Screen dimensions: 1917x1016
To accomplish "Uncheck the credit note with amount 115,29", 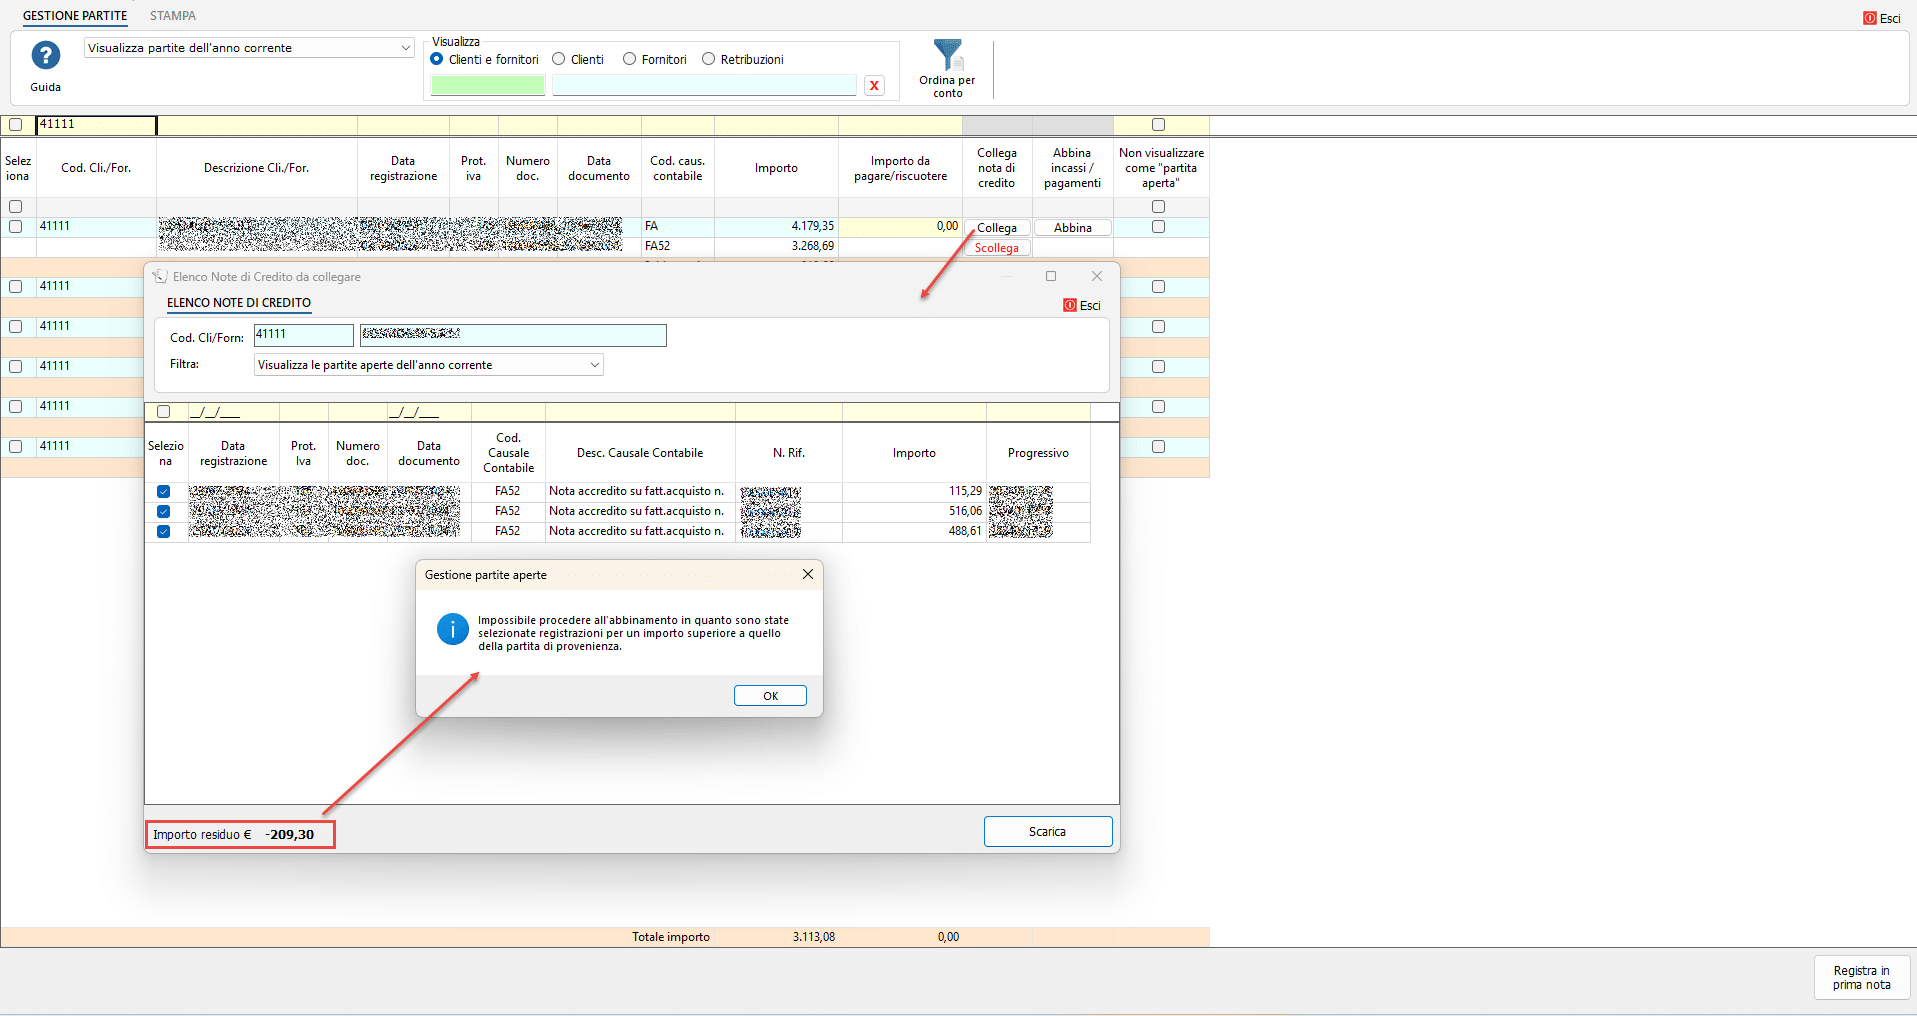I will (164, 491).
